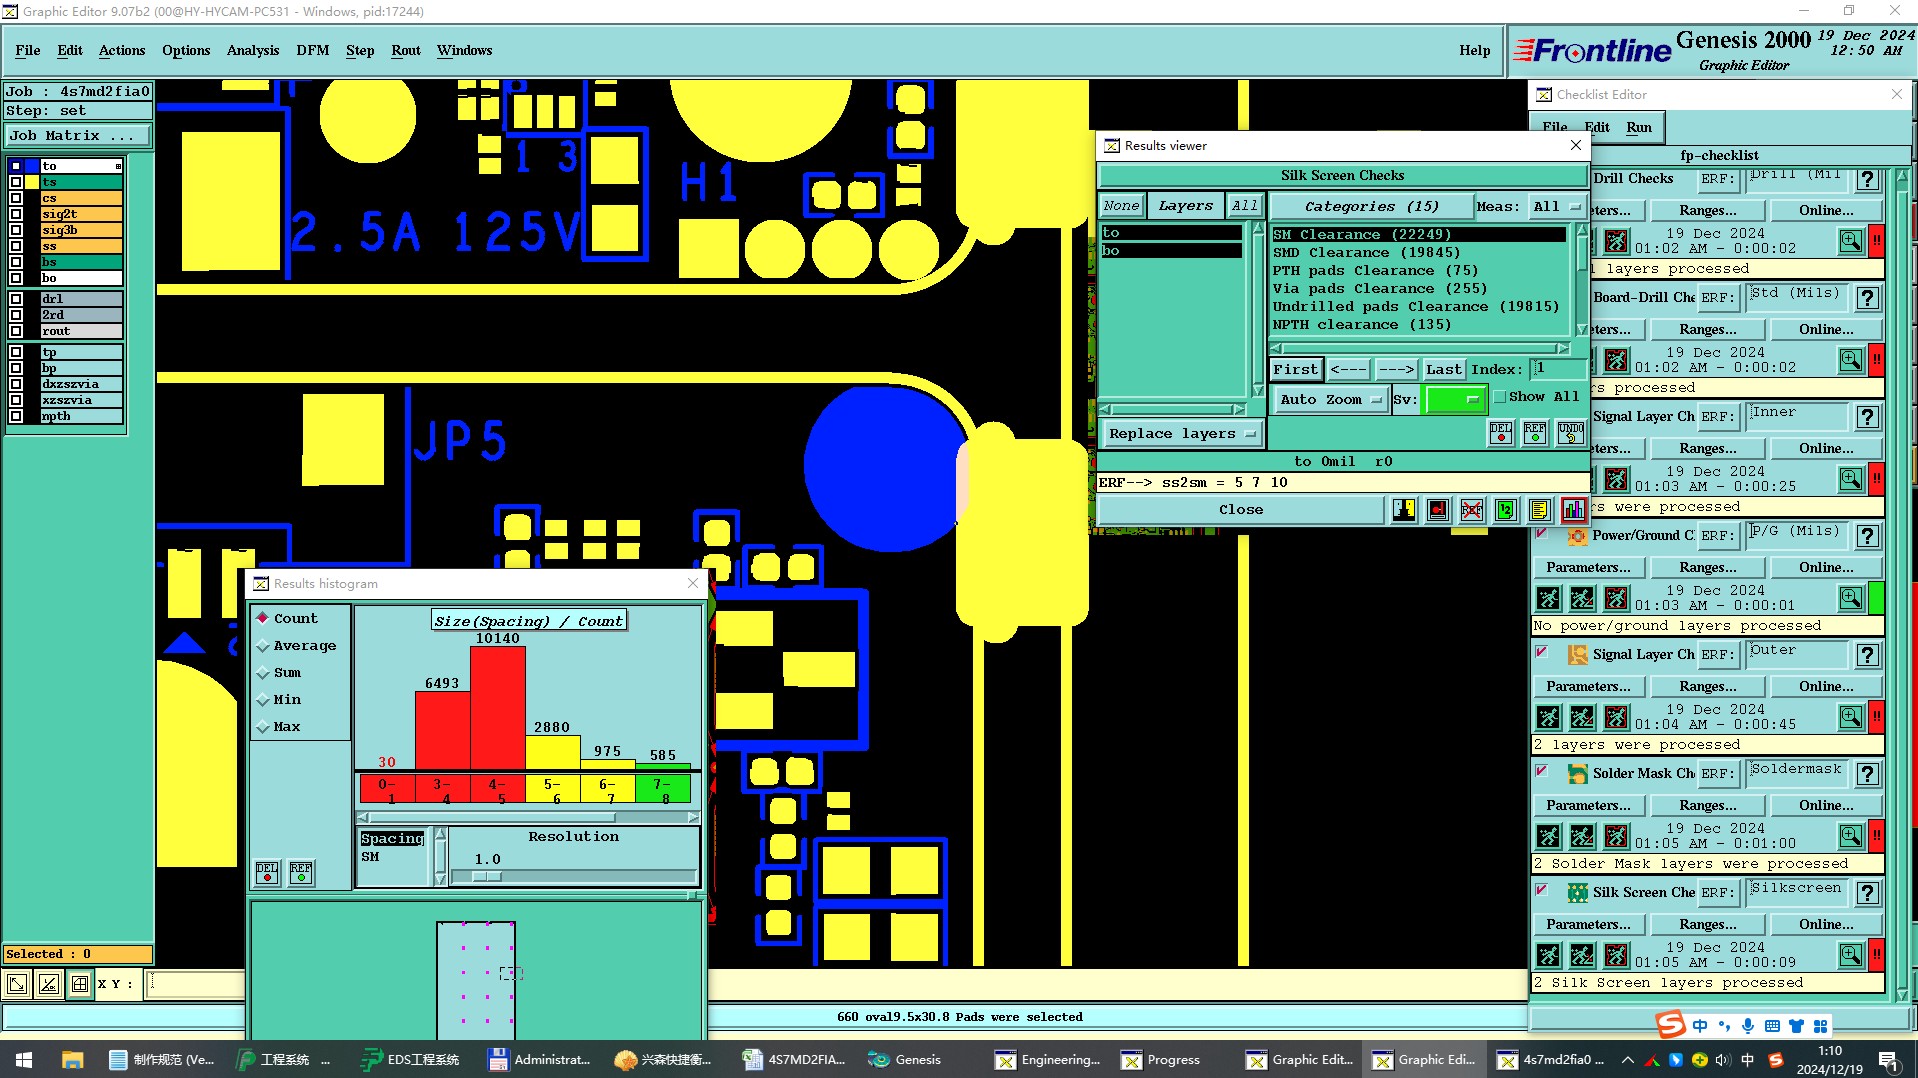Open Ranges for Silk Screen Checks

pyautogui.click(x=1708, y=925)
